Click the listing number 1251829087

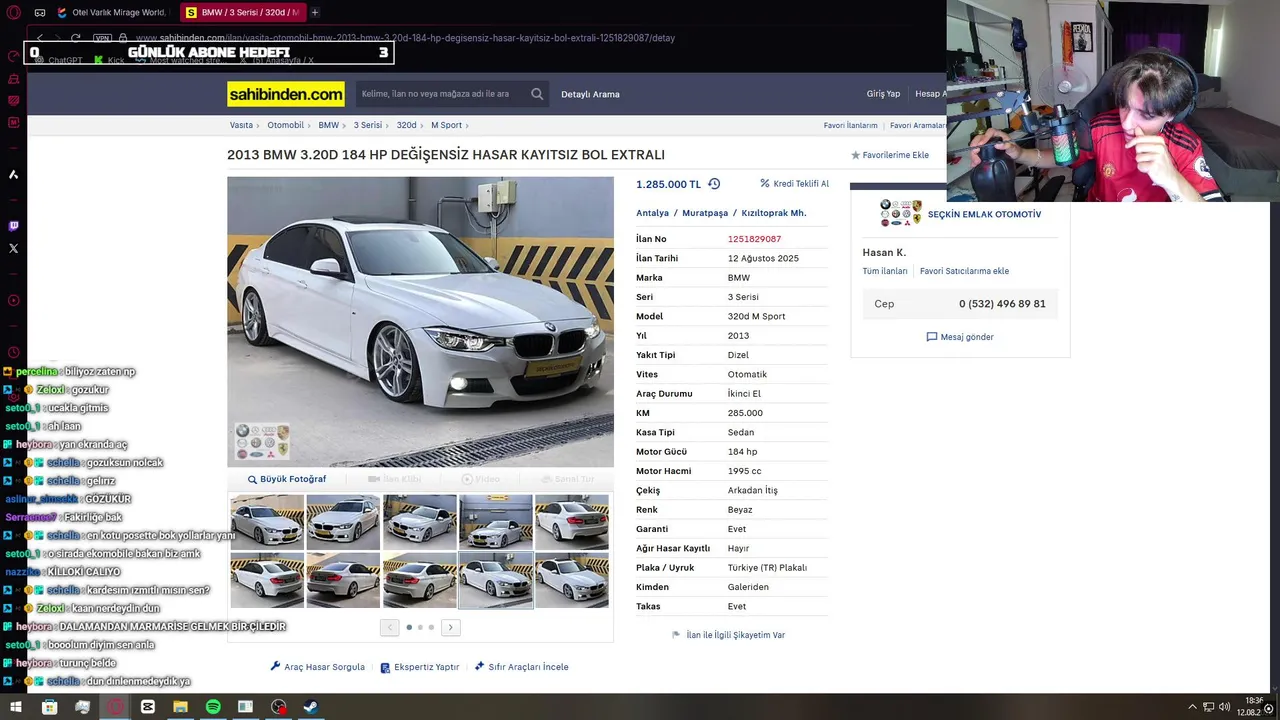click(754, 239)
